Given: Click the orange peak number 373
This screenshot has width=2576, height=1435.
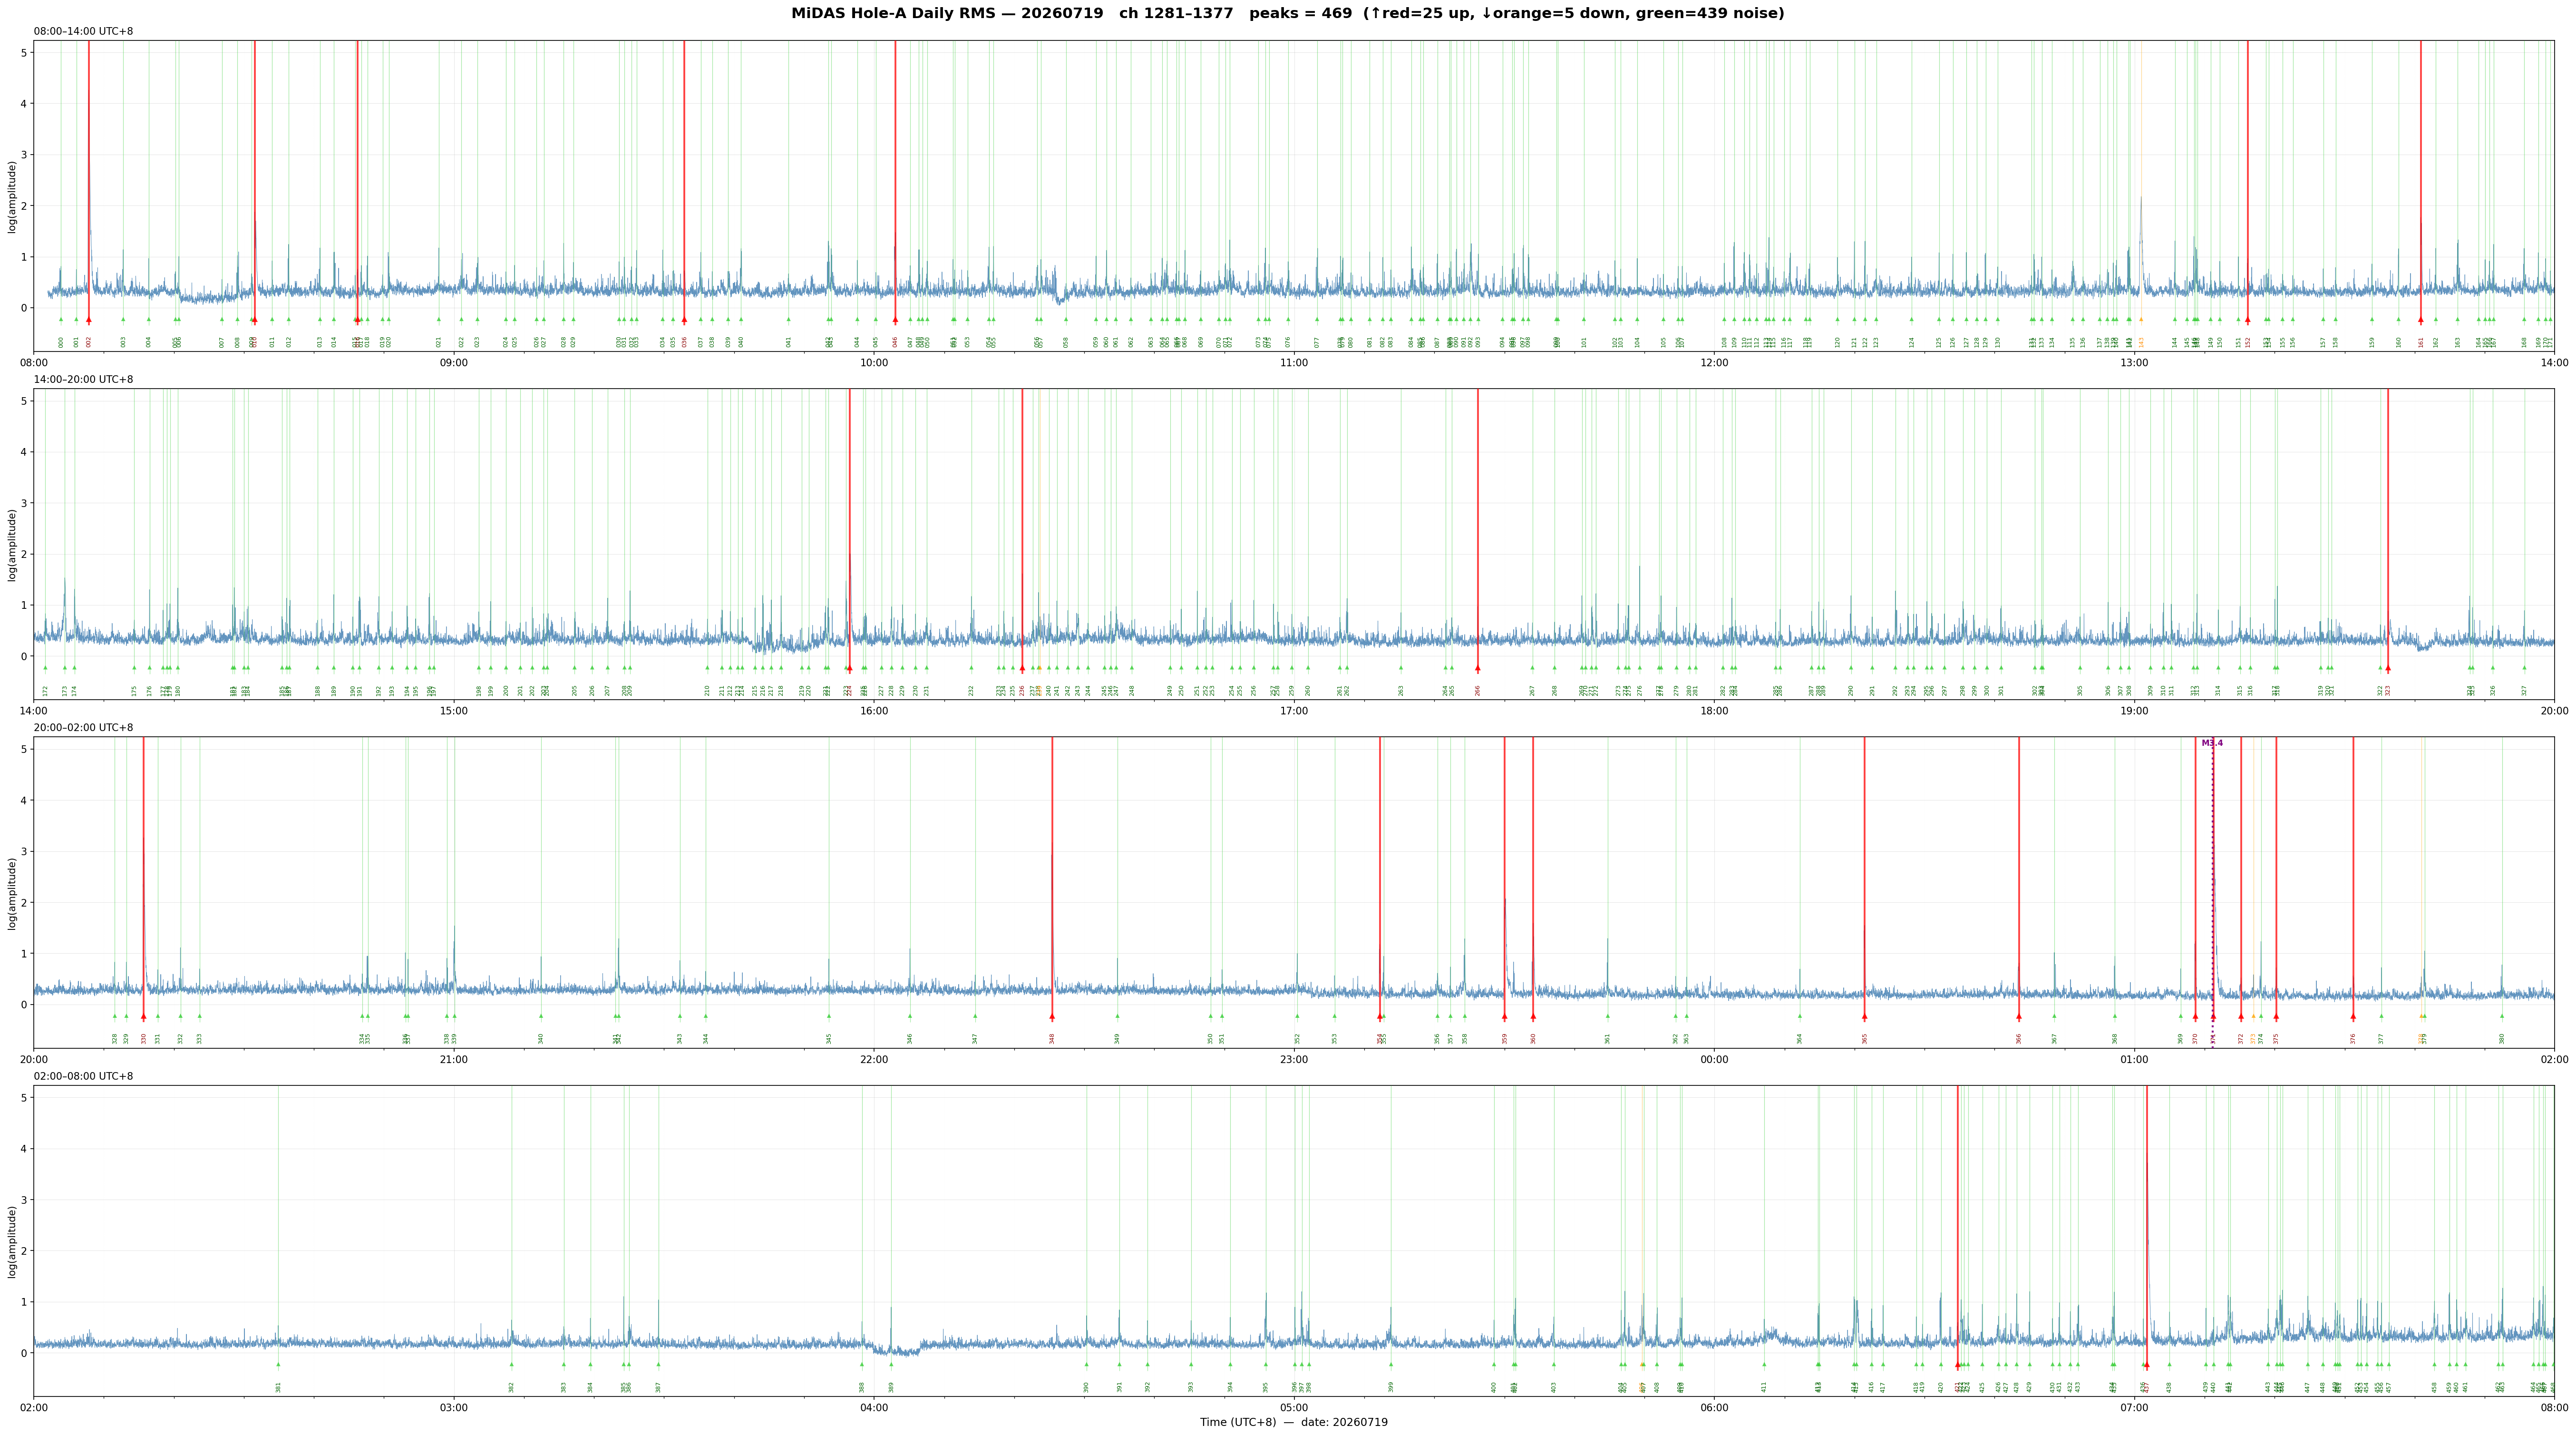Looking at the screenshot, I should click(x=2253, y=1038).
